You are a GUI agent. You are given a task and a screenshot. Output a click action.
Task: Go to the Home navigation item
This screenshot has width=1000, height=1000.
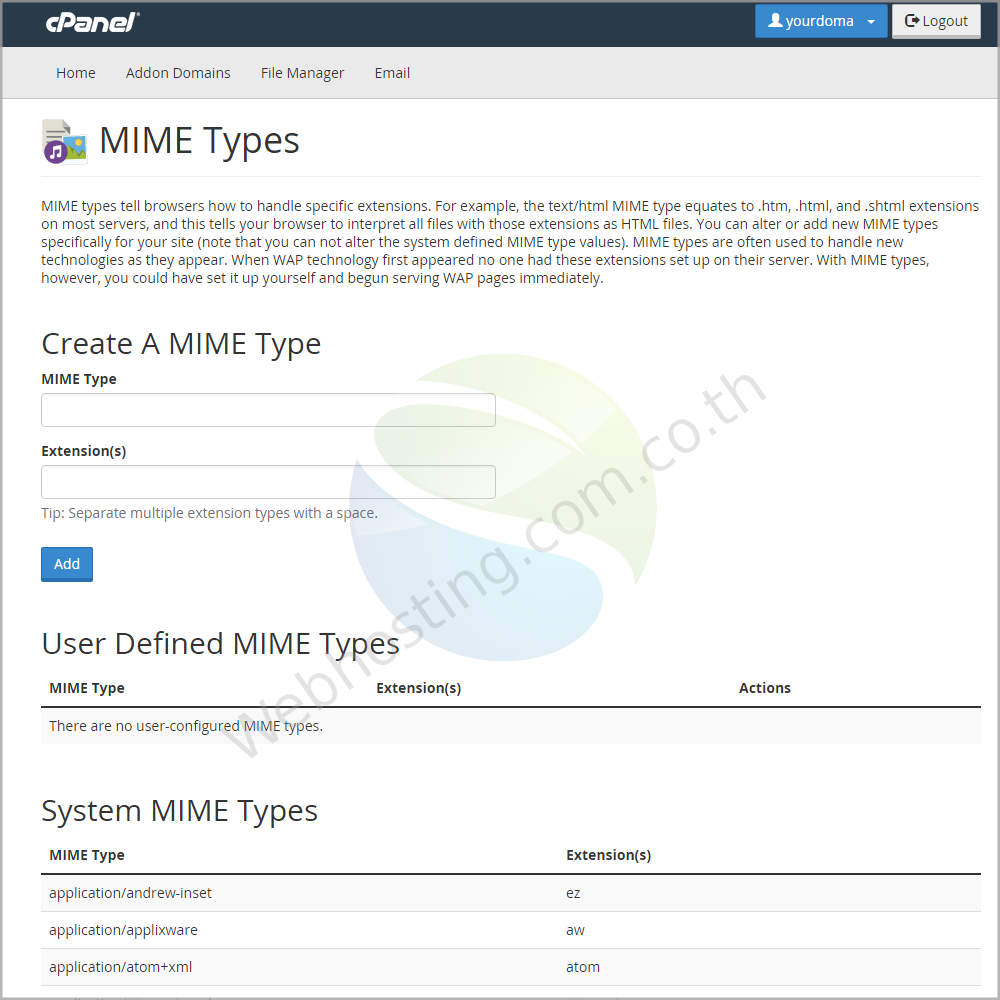tap(76, 72)
